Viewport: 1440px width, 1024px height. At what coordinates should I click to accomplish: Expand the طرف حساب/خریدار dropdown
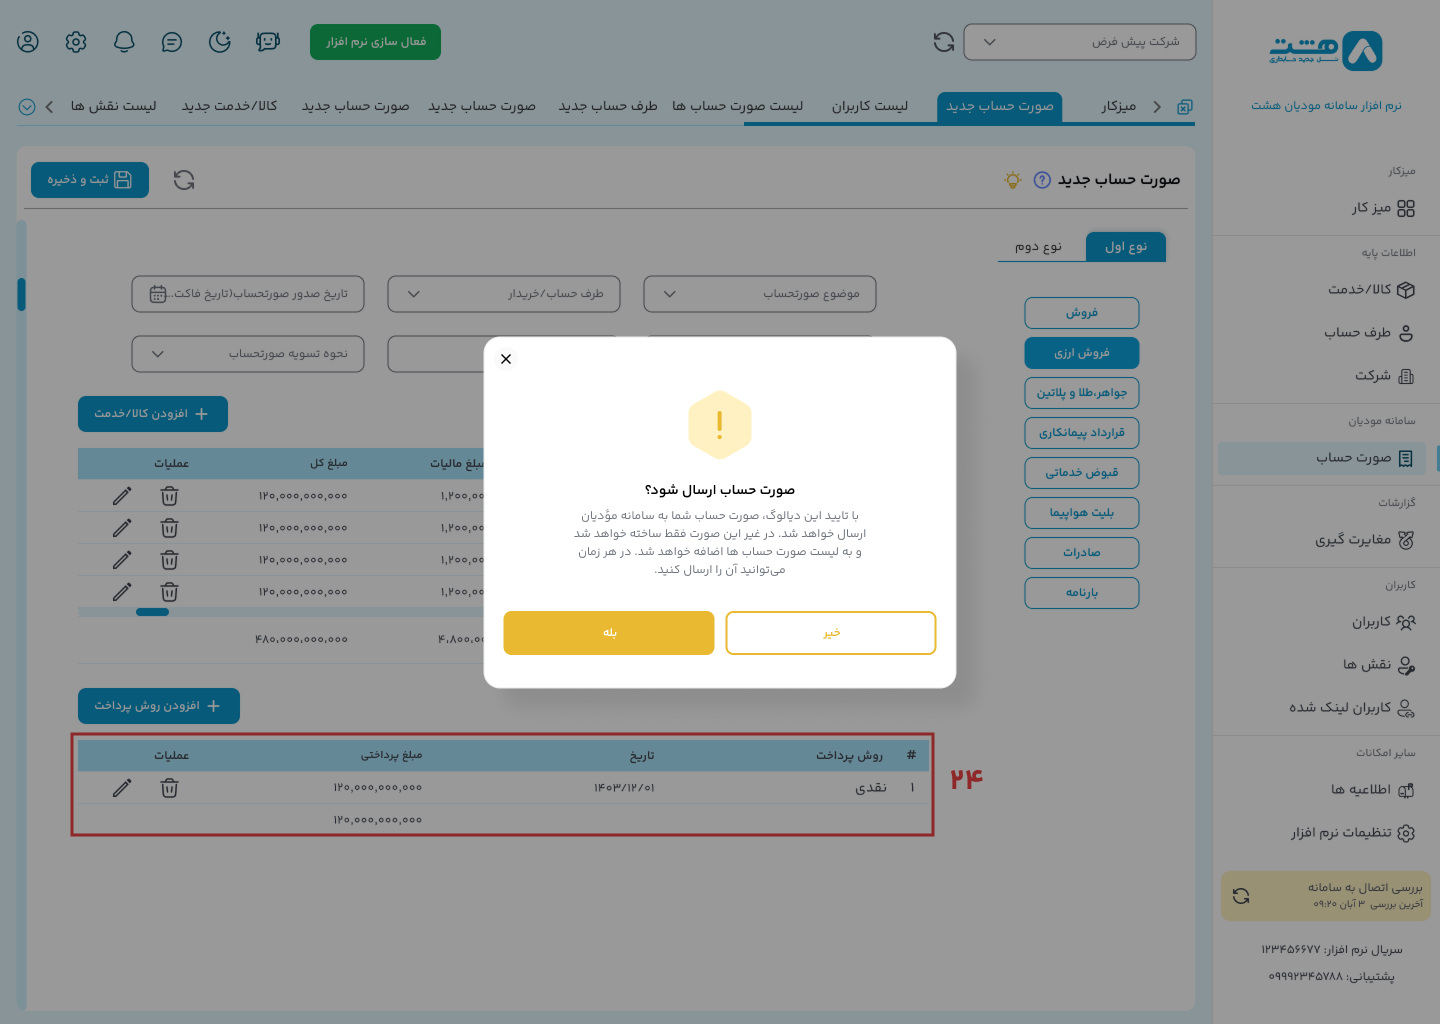[503, 293]
